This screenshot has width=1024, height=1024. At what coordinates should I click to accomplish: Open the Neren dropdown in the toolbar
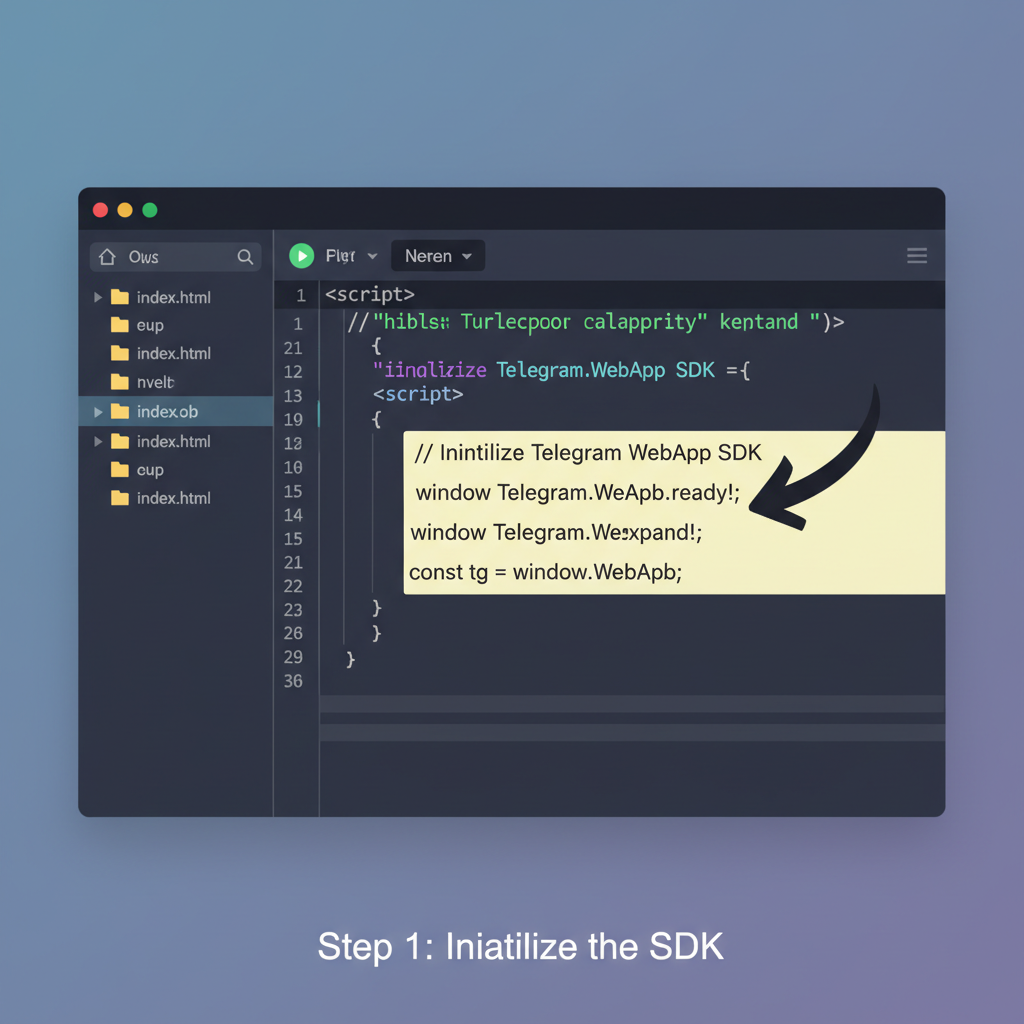point(437,255)
